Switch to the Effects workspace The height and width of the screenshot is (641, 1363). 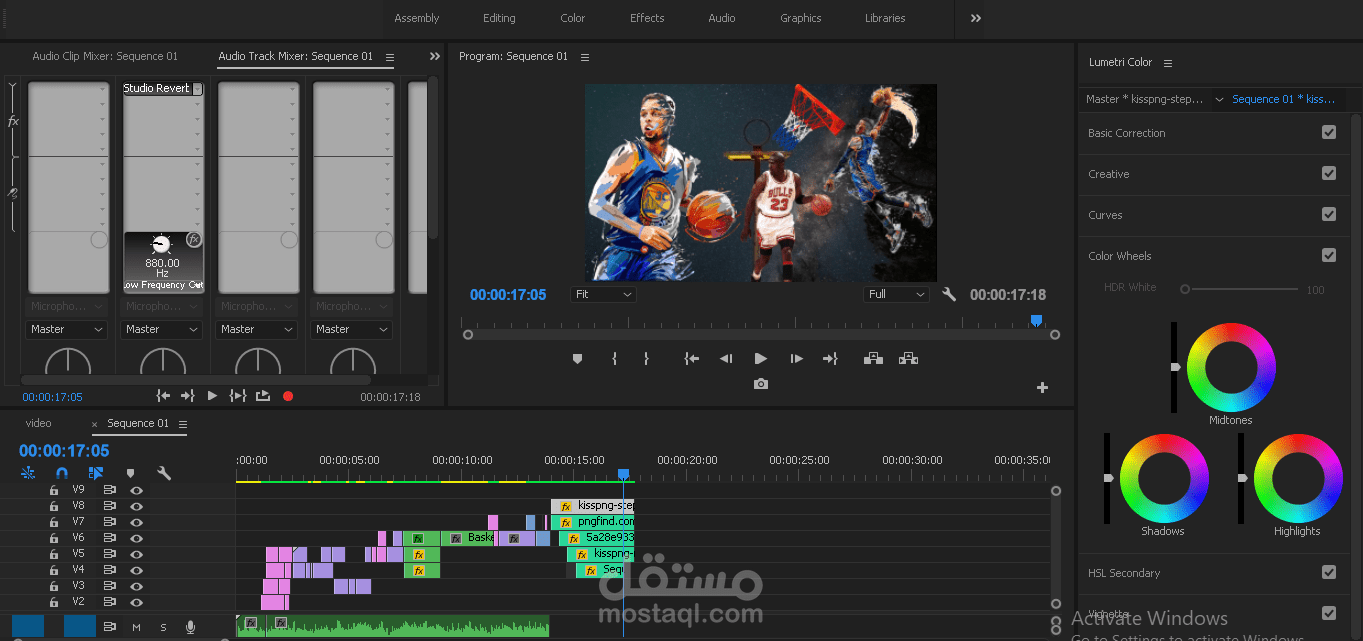[646, 18]
